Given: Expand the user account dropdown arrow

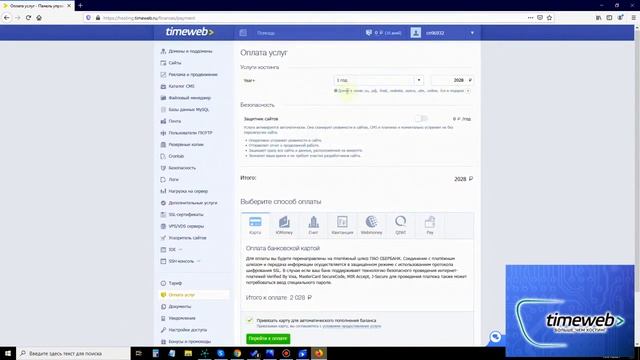Looking at the screenshot, I should pos(472,33).
